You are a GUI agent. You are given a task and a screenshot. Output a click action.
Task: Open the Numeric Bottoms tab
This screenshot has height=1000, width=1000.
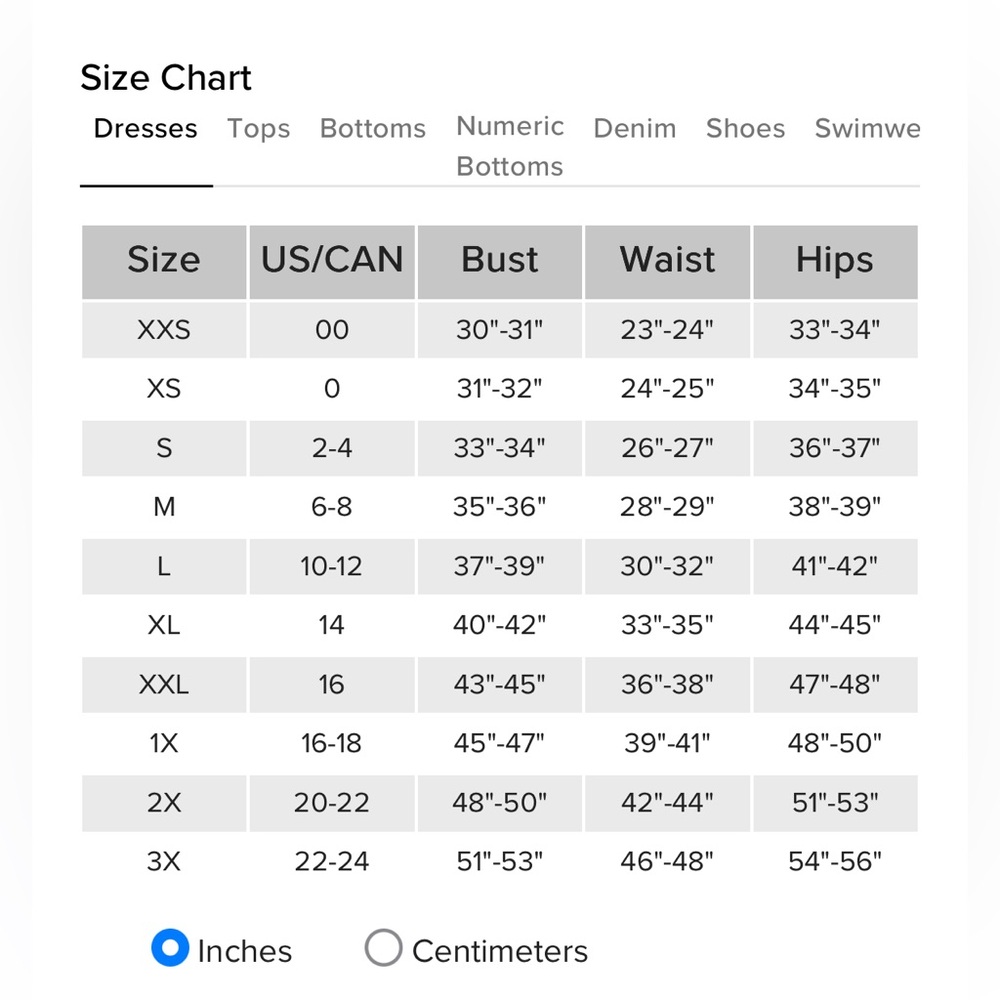[x=510, y=146]
